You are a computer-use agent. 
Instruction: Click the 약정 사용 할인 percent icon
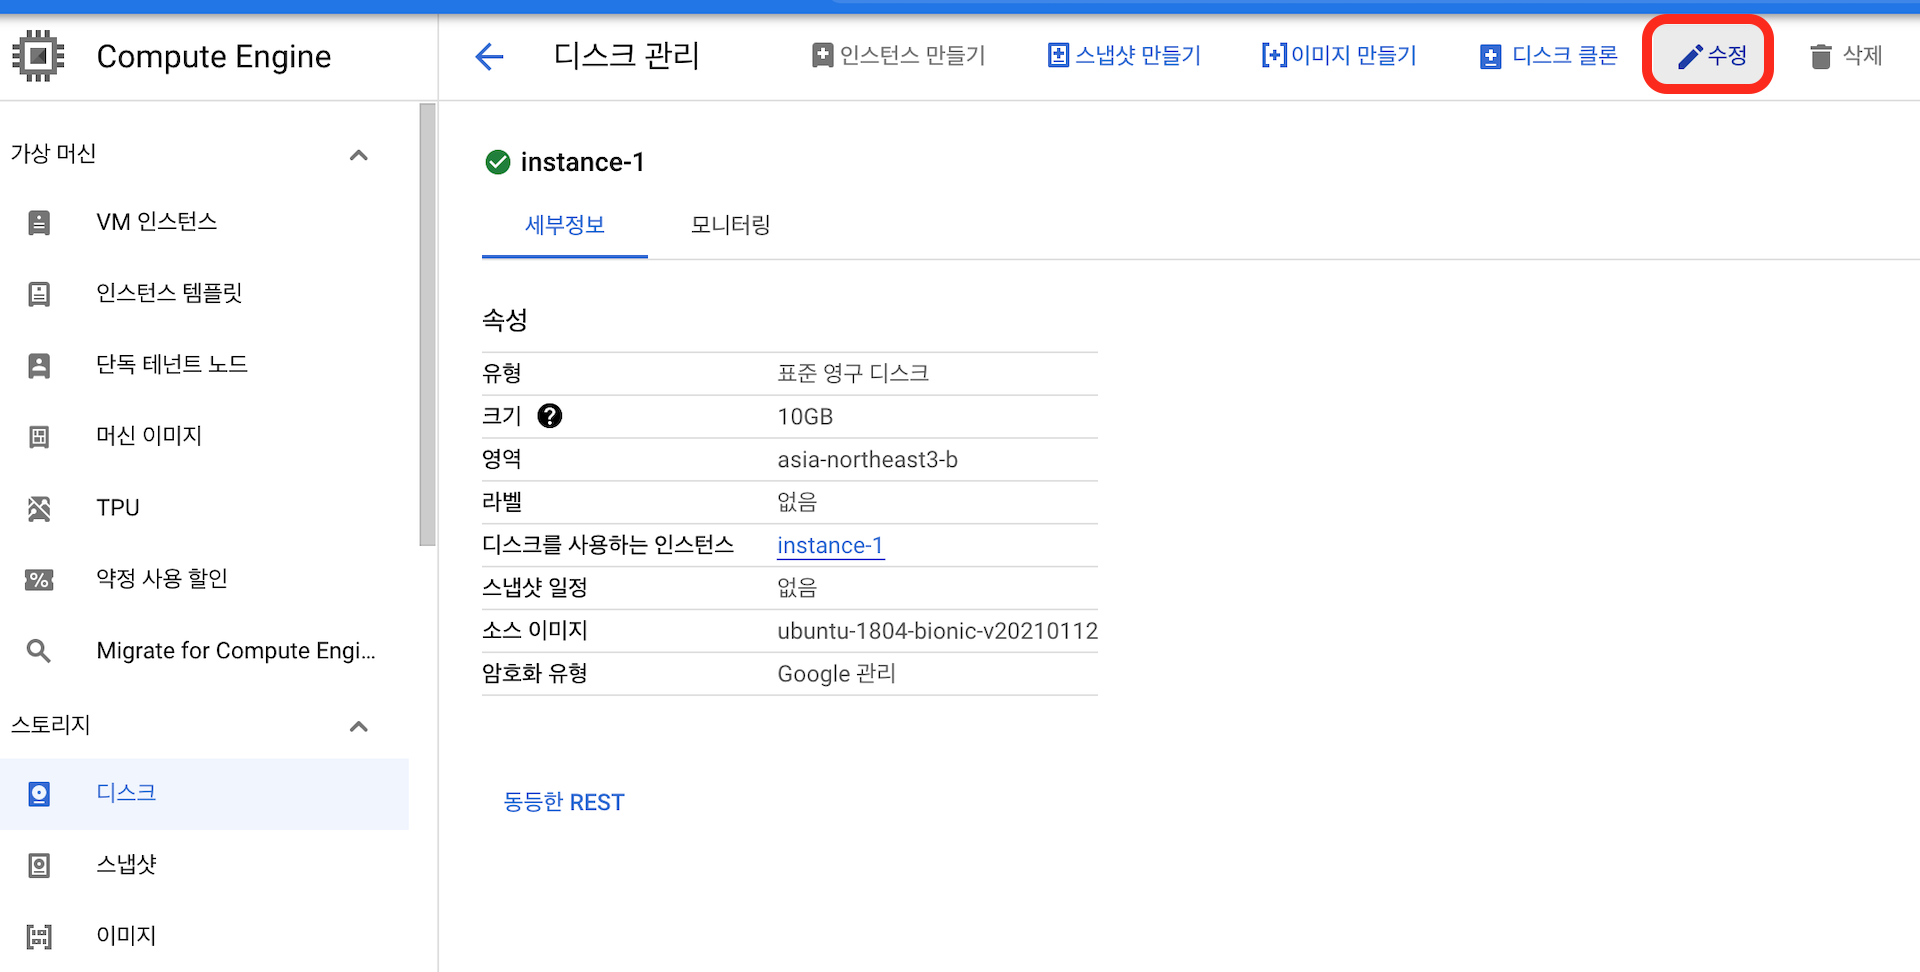(x=39, y=579)
